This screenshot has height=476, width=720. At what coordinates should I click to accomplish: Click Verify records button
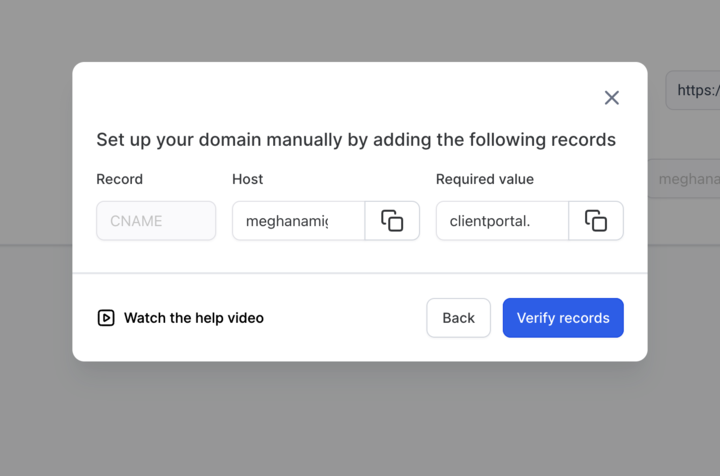click(x=563, y=318)
